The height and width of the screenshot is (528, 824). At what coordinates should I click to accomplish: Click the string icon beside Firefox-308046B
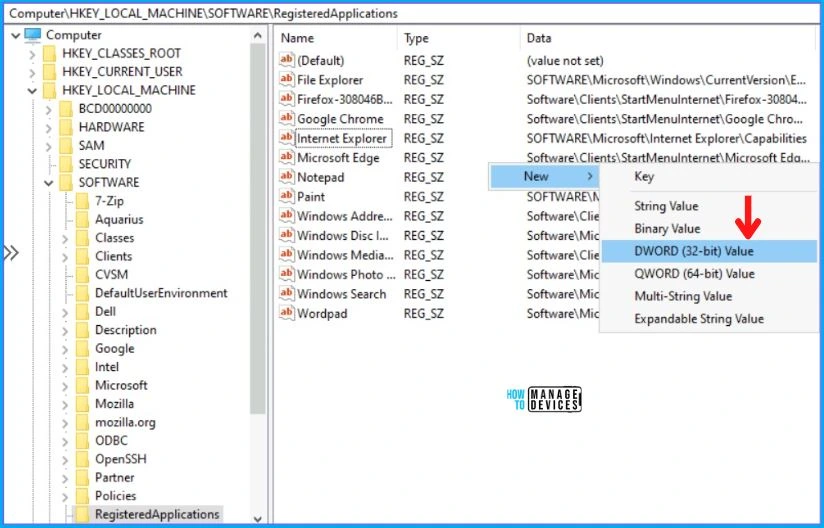(x=286, y=99)
